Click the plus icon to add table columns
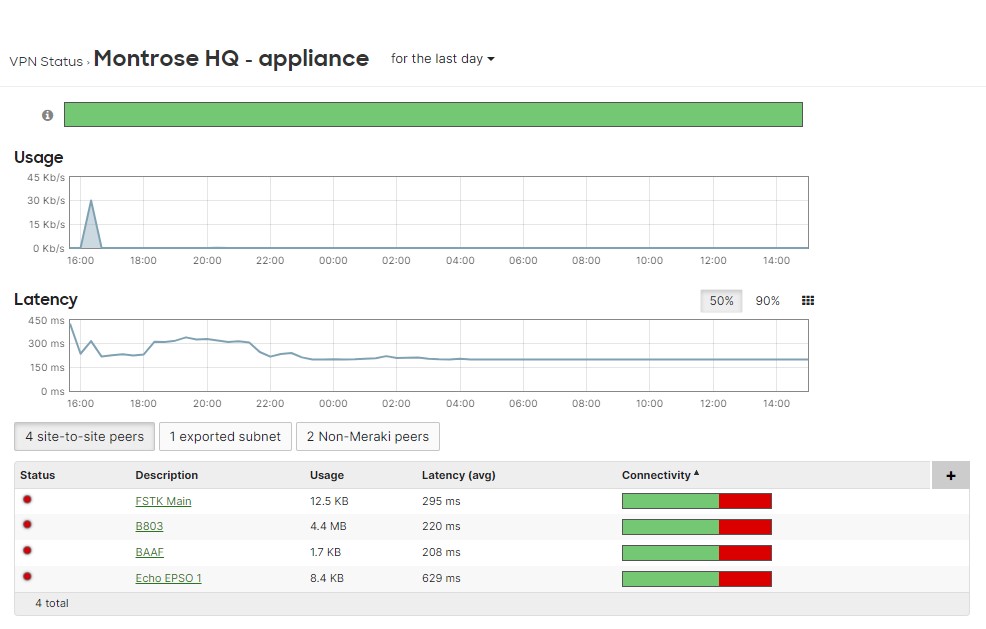This screenshot has height=629, width=986. 950,476
